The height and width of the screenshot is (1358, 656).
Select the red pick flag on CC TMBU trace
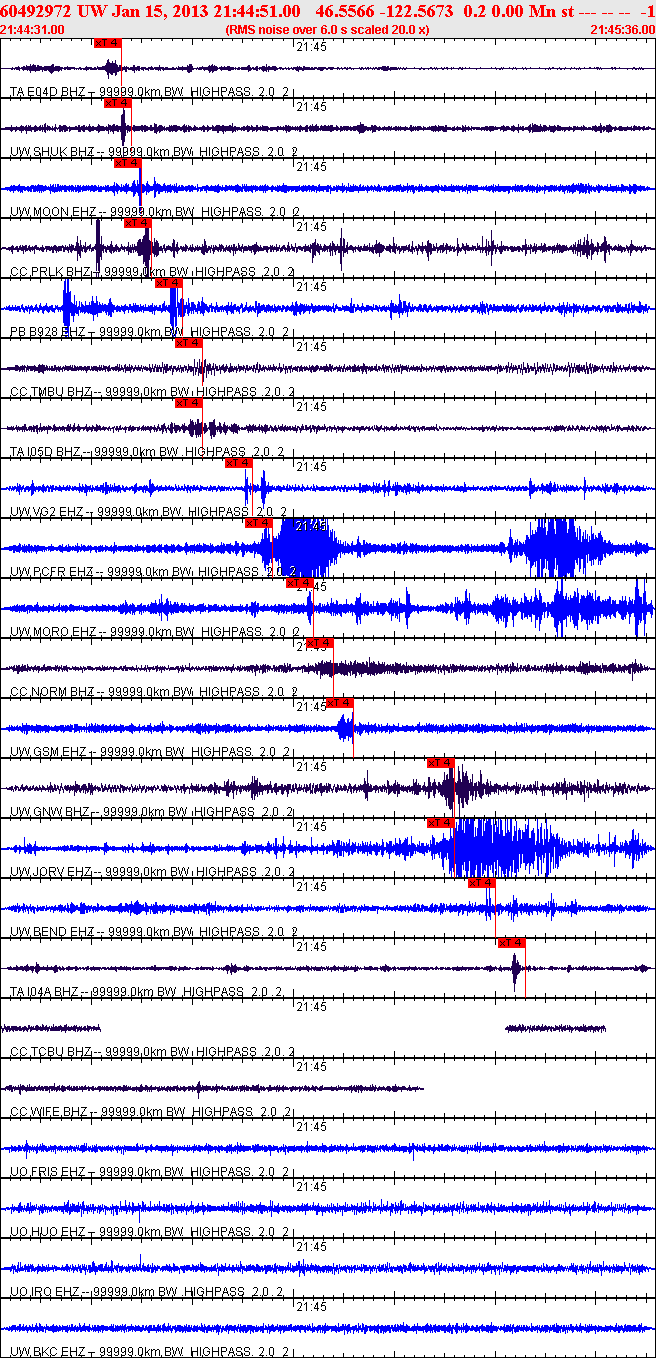click(x=189, y=343)
